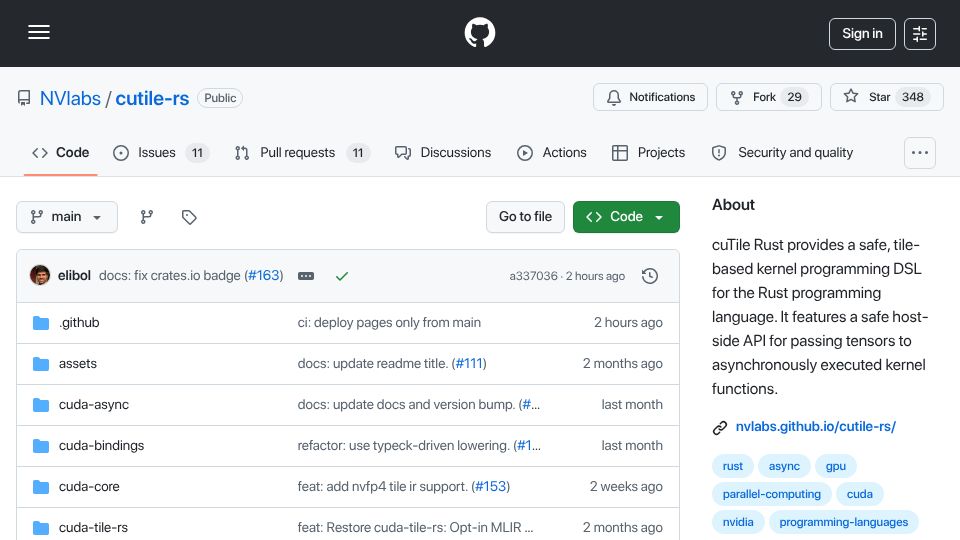Open the Discussions tab
This screenshot has height=540, width=960.
coord(443,152)
